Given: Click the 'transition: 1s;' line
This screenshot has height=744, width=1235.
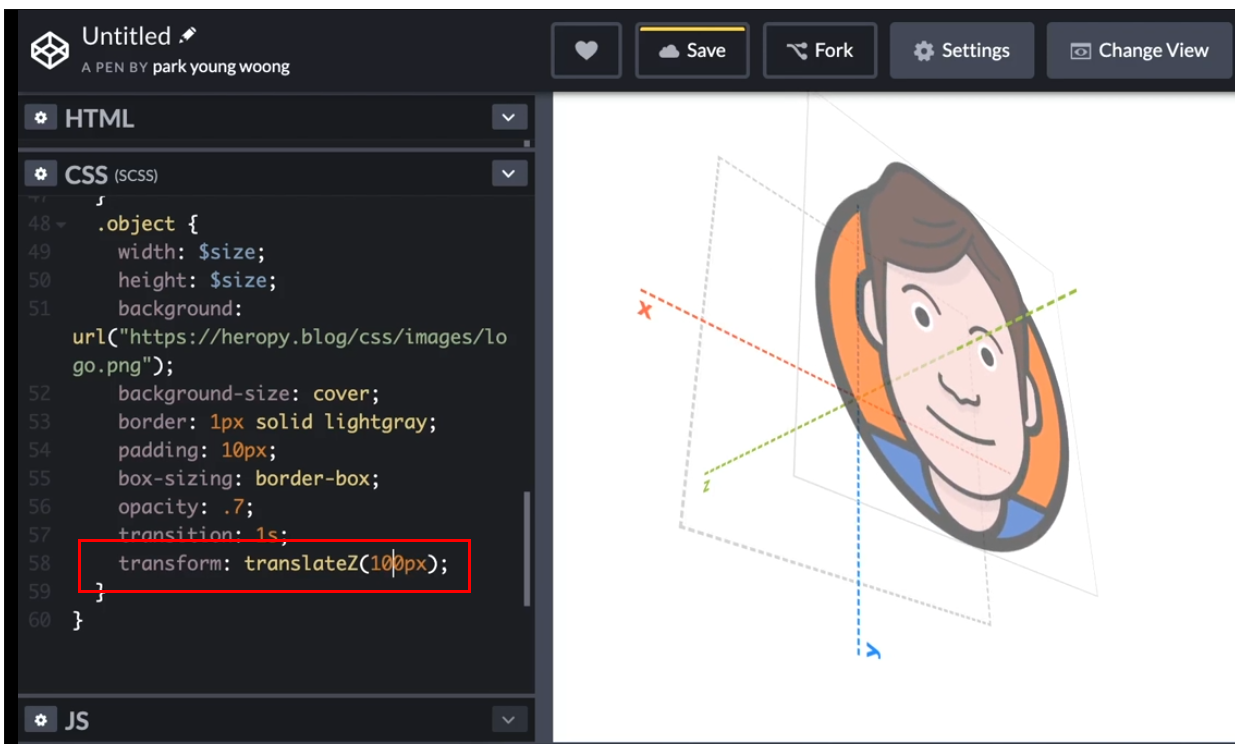Looking at the screenshot, I should tap(203, 534).
